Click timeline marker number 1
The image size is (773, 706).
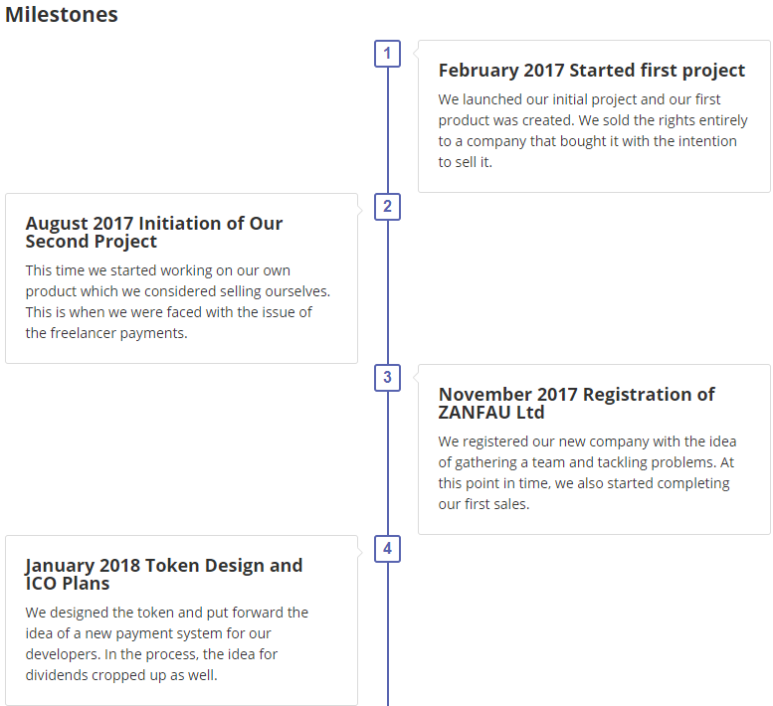click(x=387, y=53)
